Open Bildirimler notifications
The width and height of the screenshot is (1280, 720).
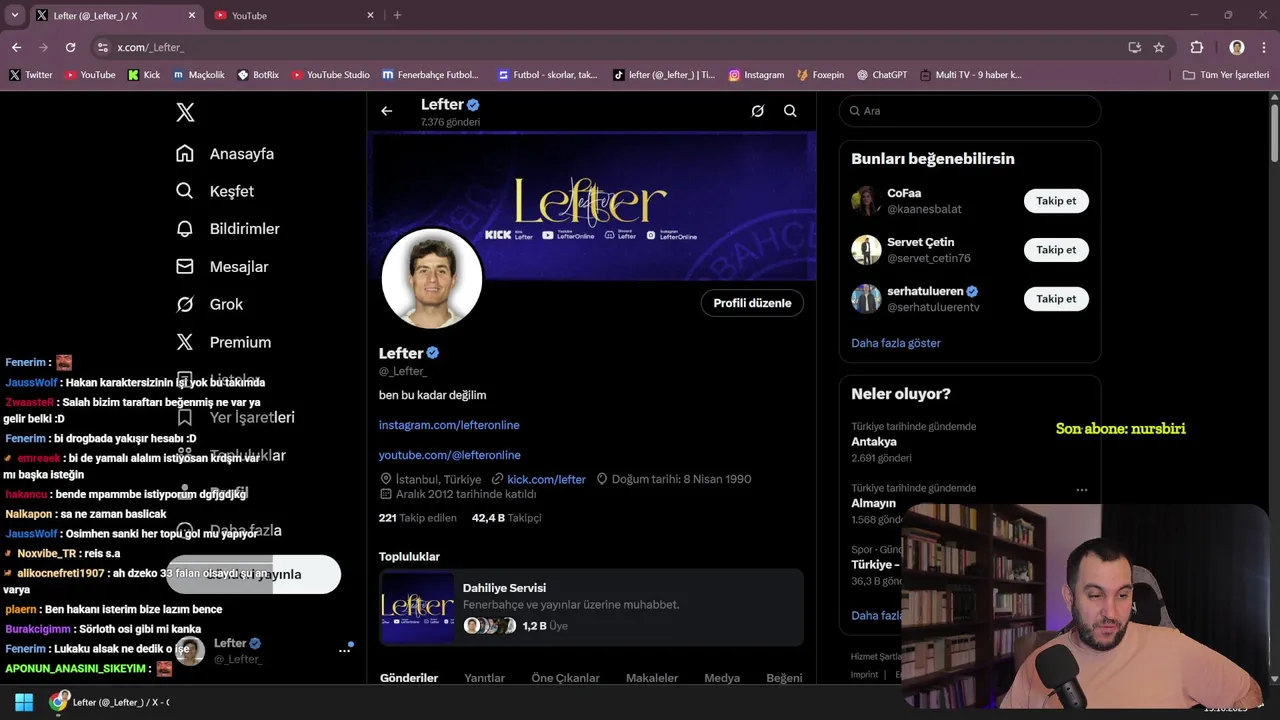227,229
